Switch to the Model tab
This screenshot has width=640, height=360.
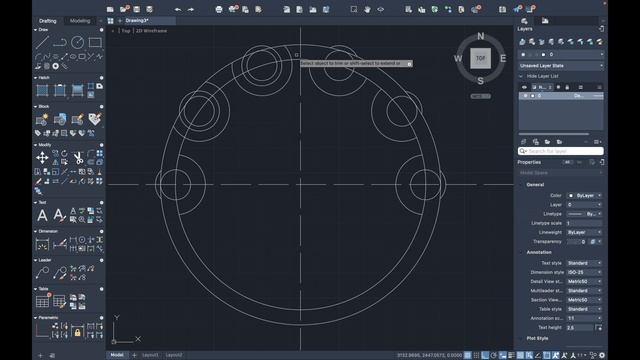[117, 355]
